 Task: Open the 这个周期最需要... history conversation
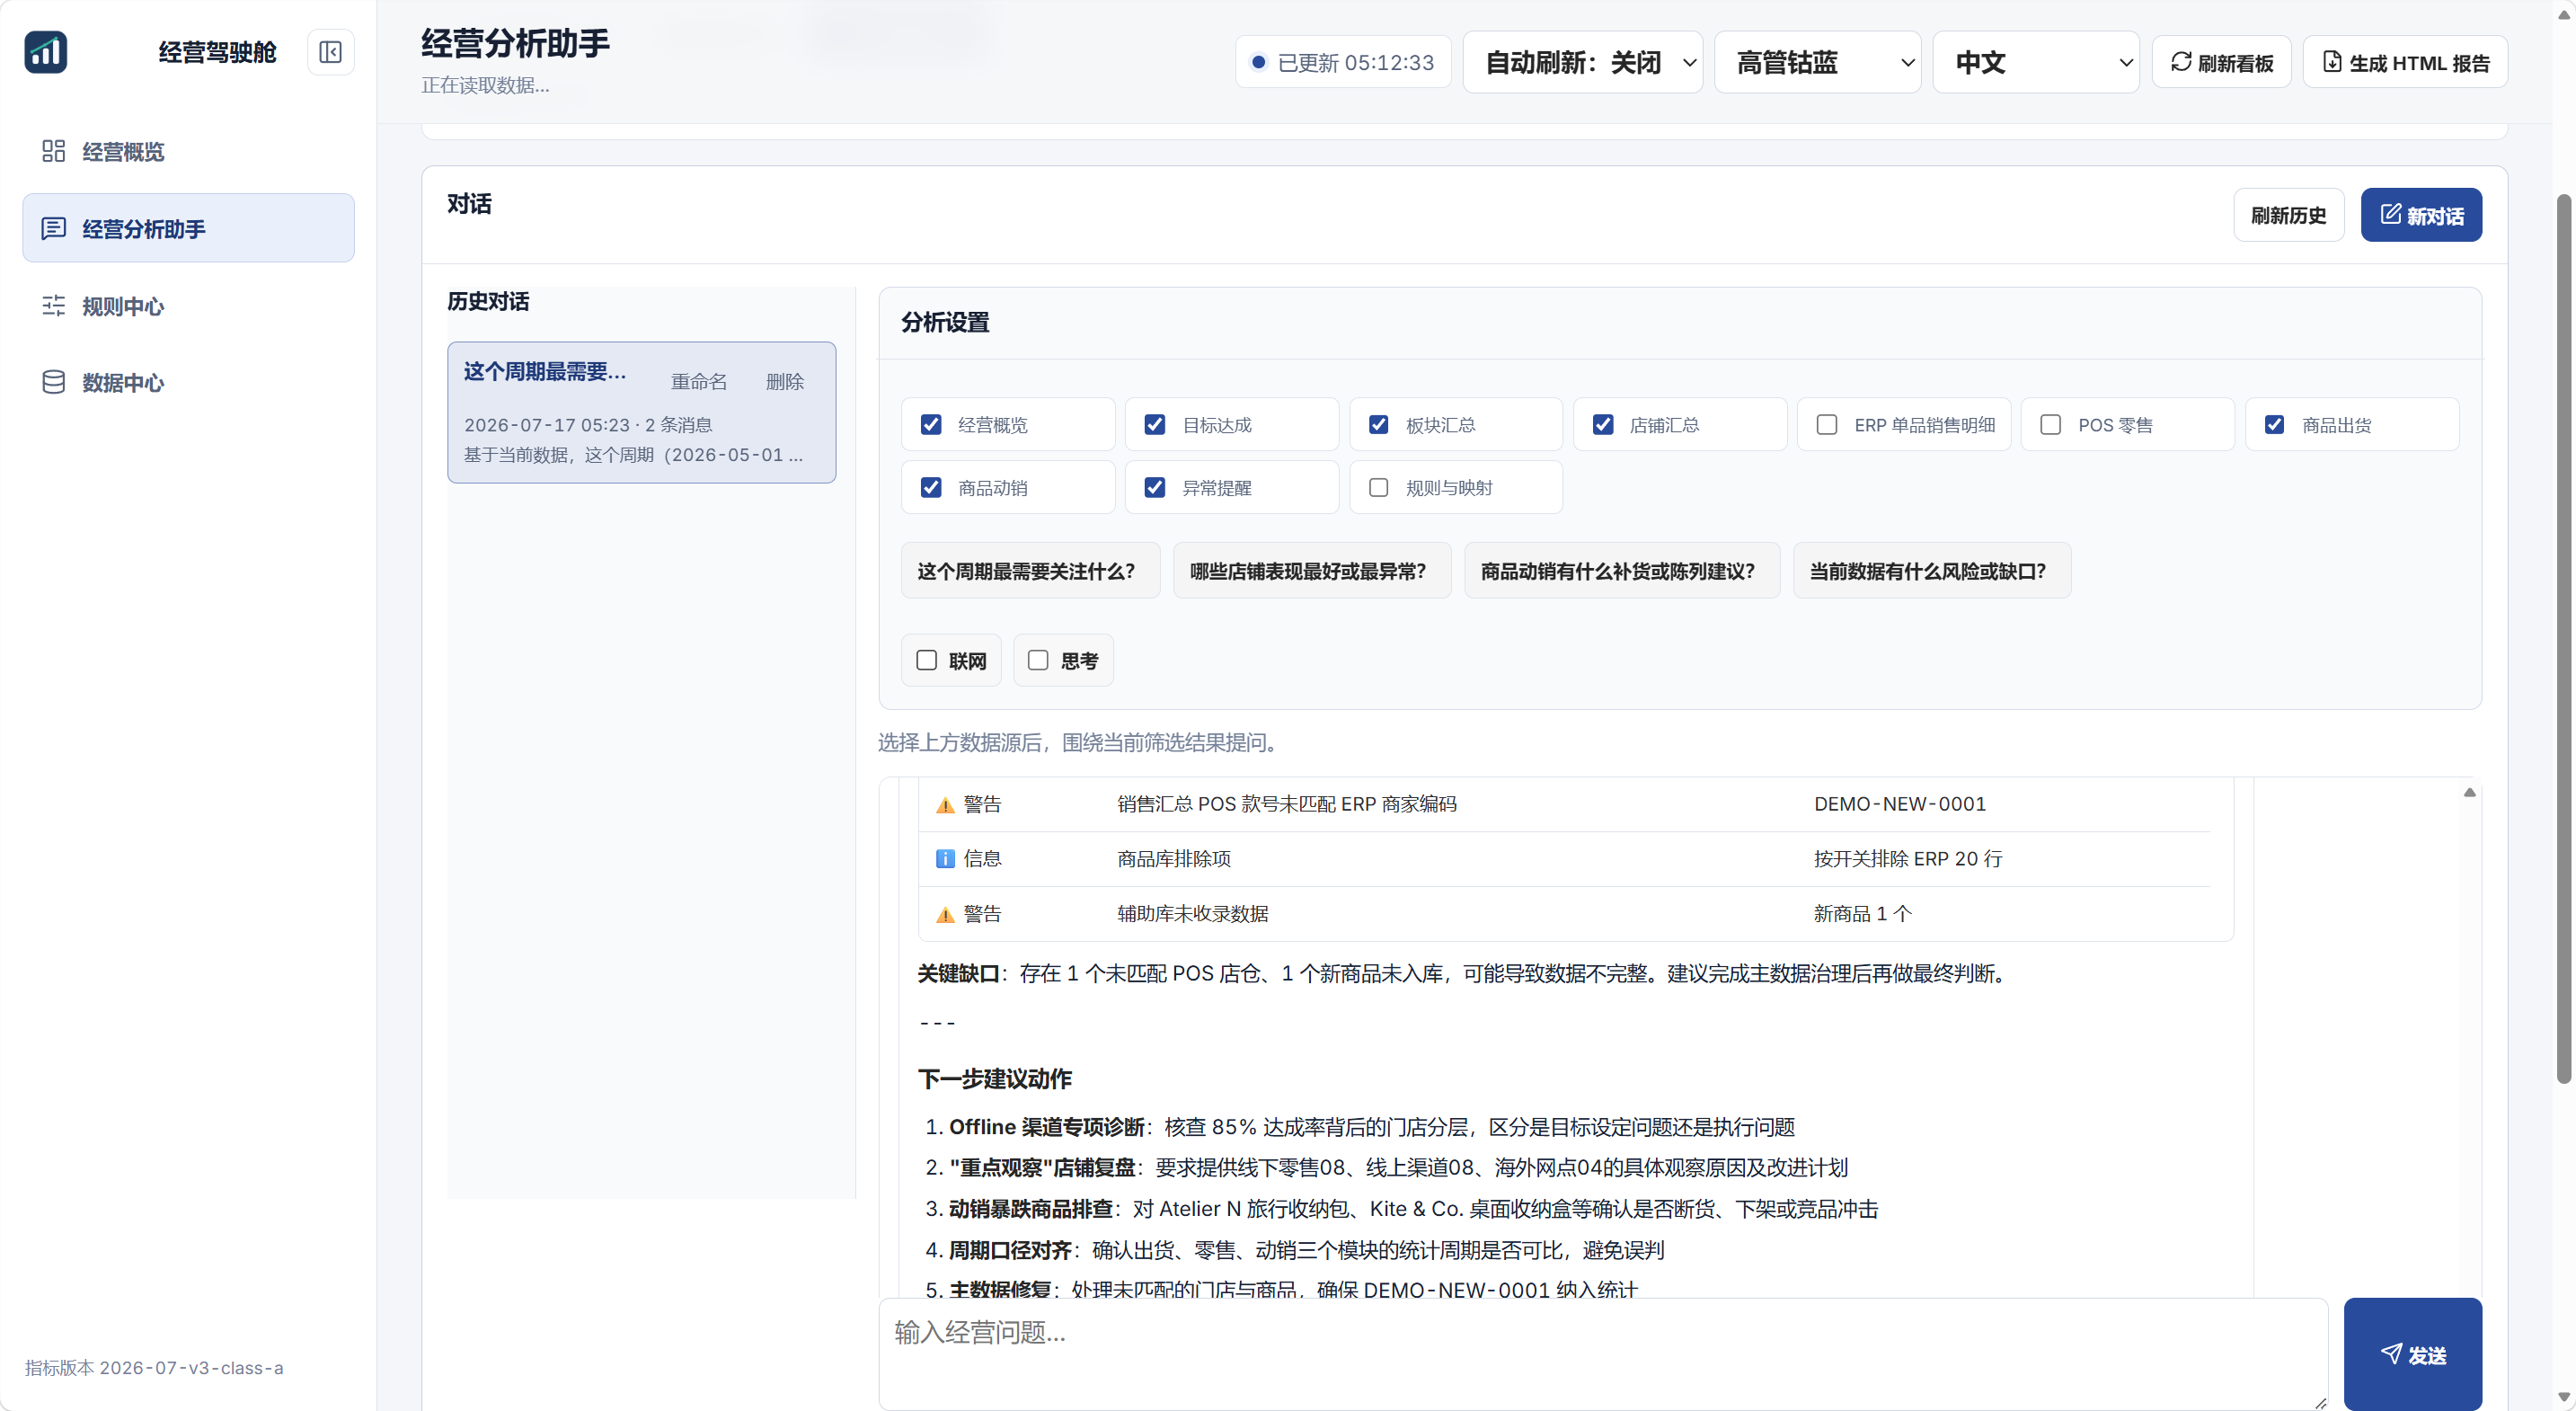point(641,412)
